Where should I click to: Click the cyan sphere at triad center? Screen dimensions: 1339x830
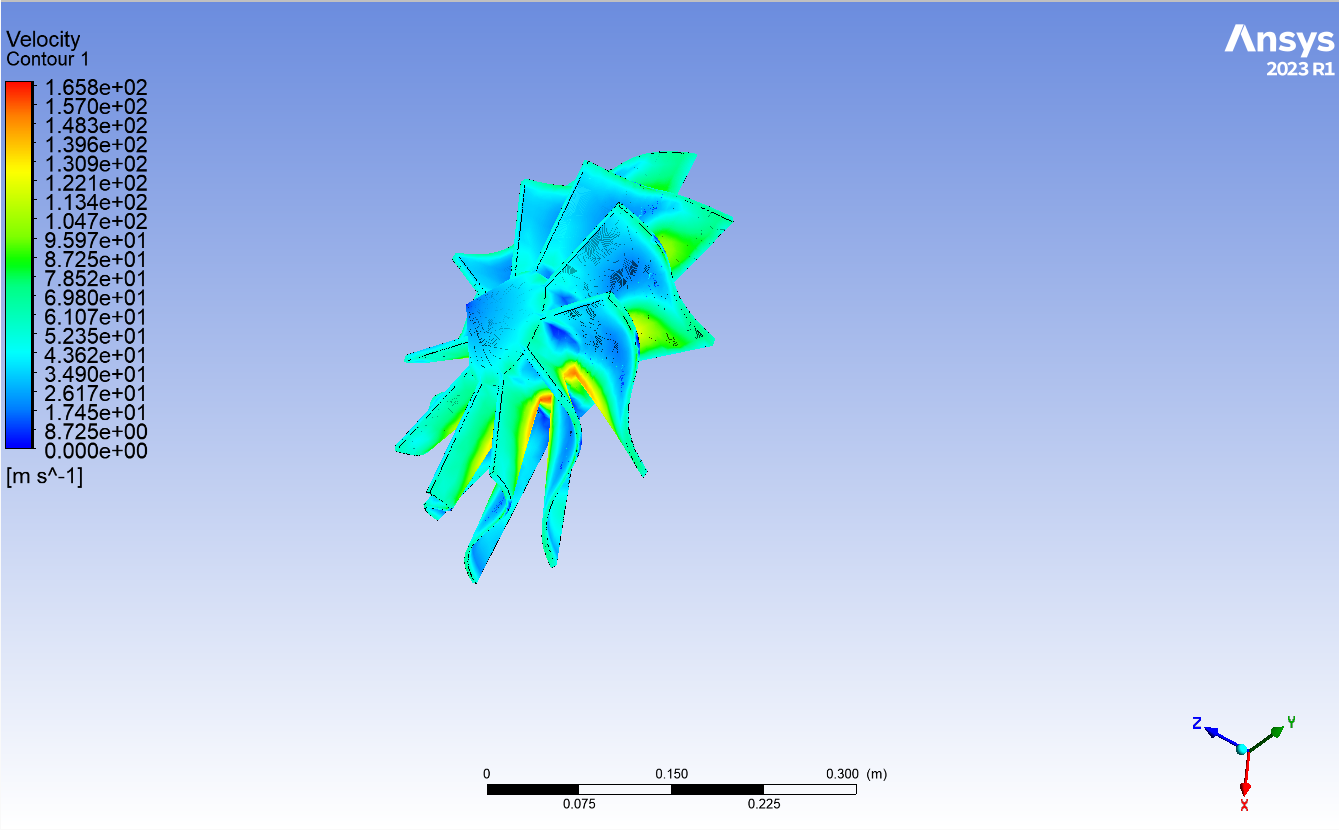pyautogui.click(x=1242, y=748)
